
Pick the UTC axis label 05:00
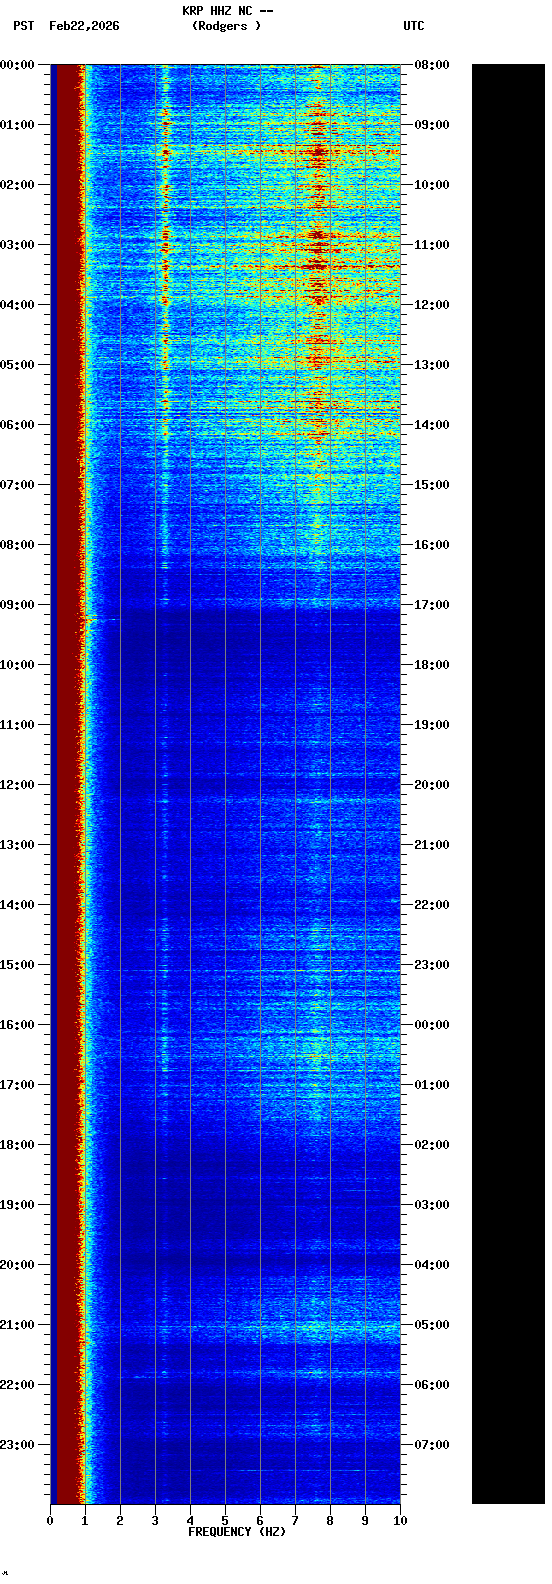[432, 1325]
